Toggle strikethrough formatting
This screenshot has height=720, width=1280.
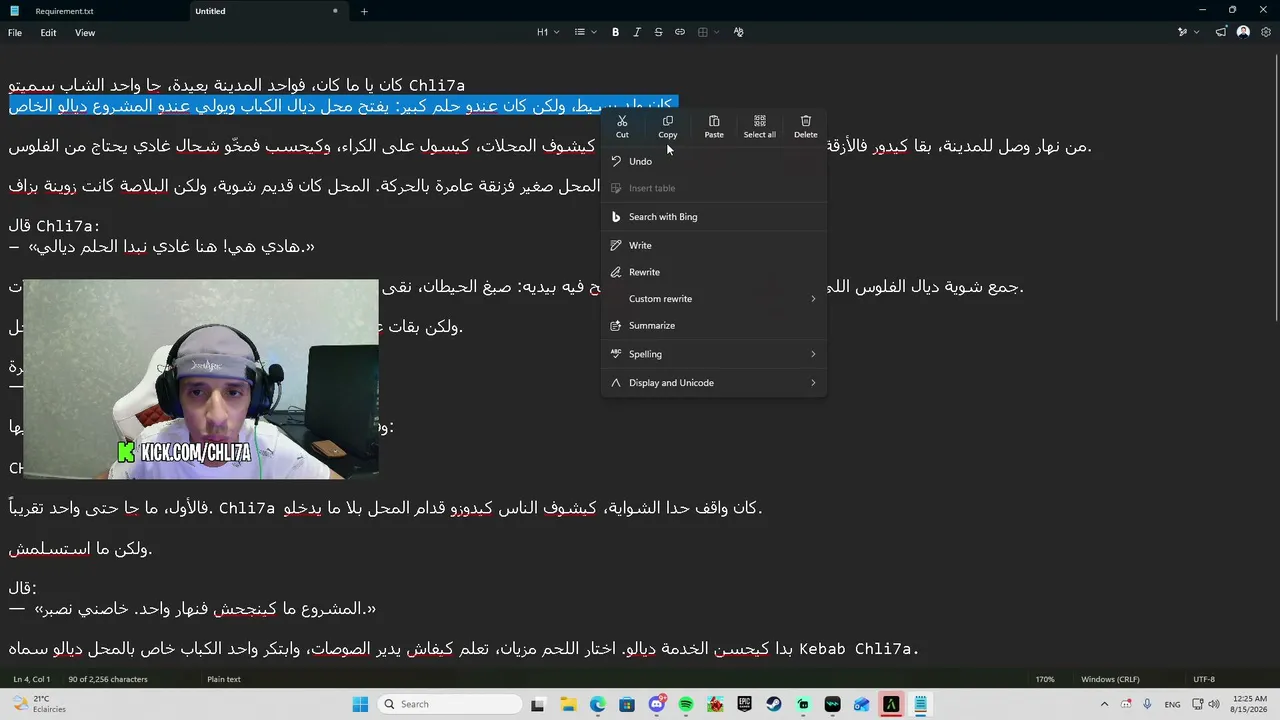(658, 32)
